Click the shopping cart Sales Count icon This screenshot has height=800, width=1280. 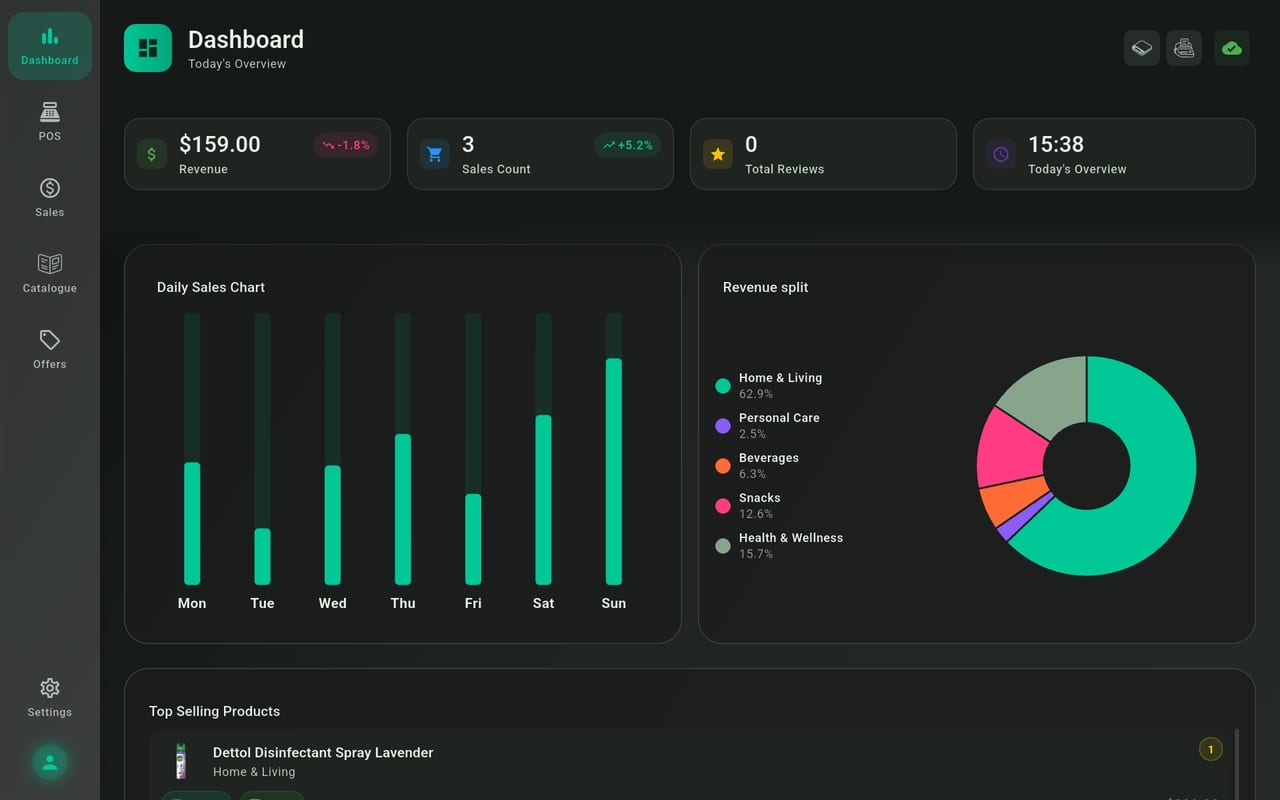pyautogui.click(x=435, y=154)
